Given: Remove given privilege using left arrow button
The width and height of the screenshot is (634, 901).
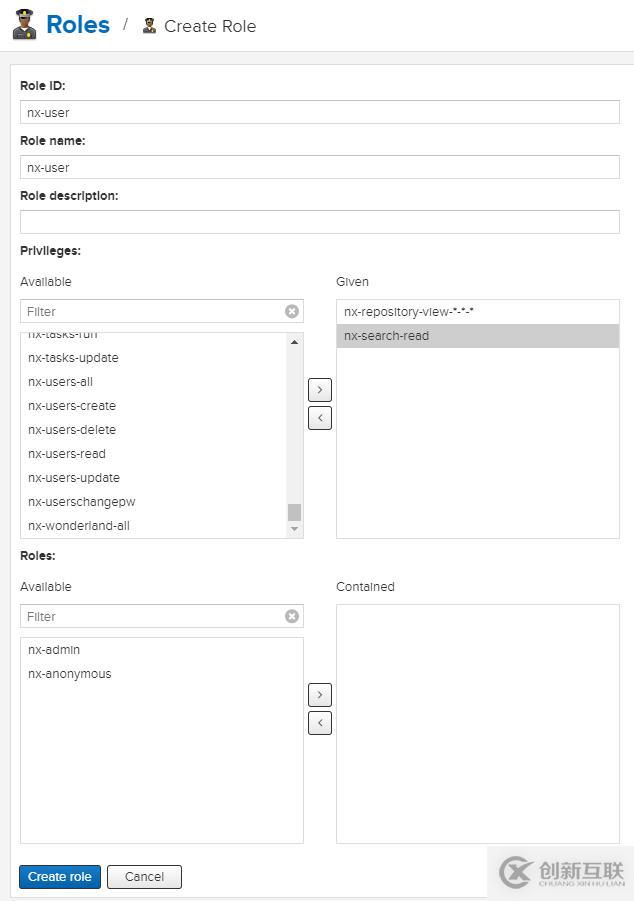Looking at the screenshot, I should click(x=320, y=417).
